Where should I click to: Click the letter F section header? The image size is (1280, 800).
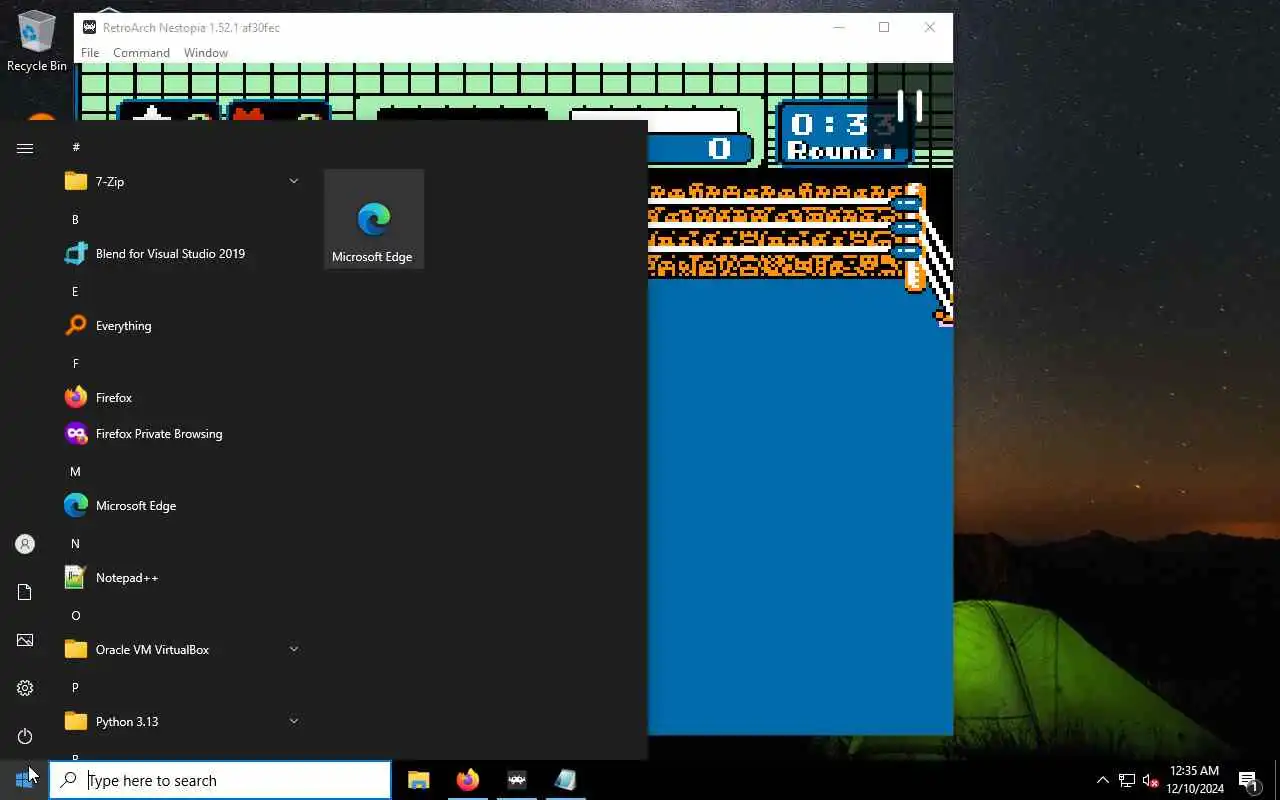[75, 363]
